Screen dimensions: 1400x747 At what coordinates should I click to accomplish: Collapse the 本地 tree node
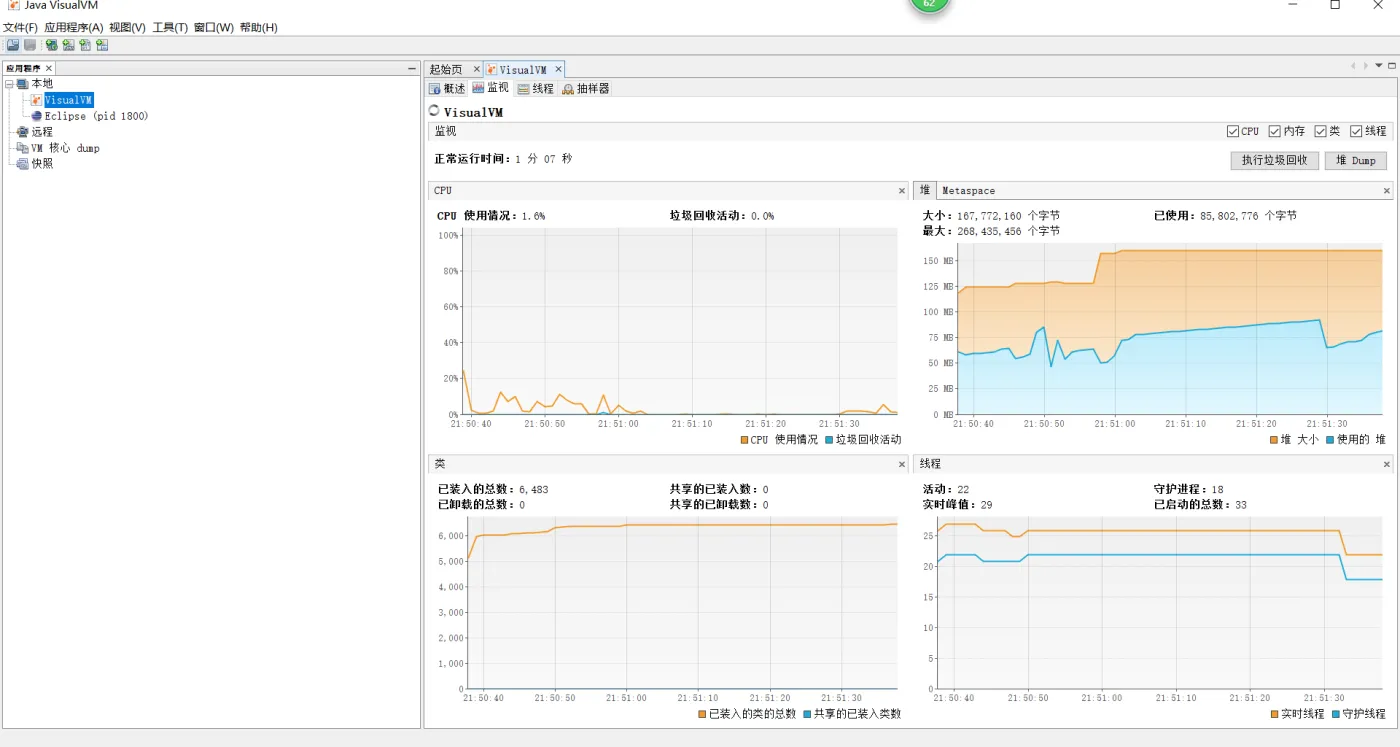(10, 84)
